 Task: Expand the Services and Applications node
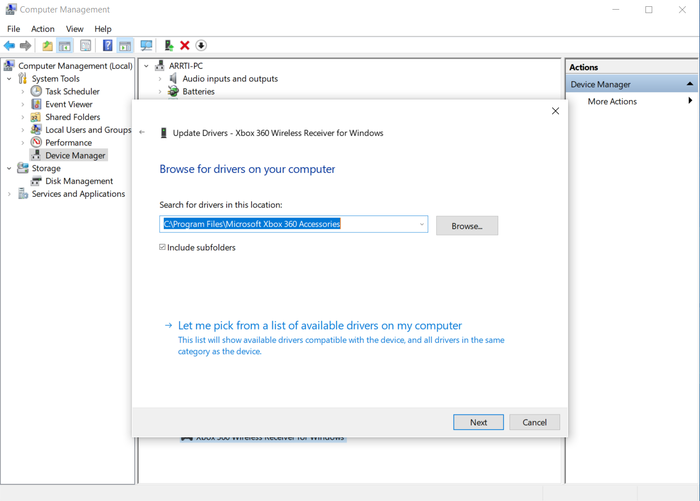coord(9,194)
